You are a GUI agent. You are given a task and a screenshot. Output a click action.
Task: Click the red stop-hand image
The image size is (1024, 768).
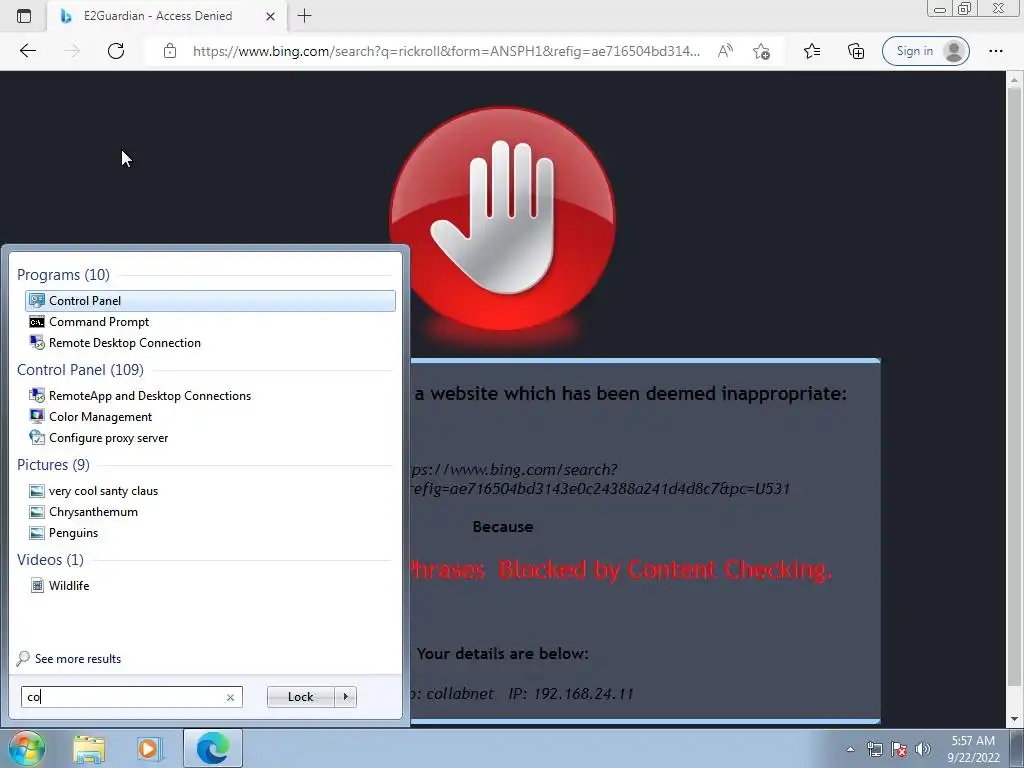point(502,219)
